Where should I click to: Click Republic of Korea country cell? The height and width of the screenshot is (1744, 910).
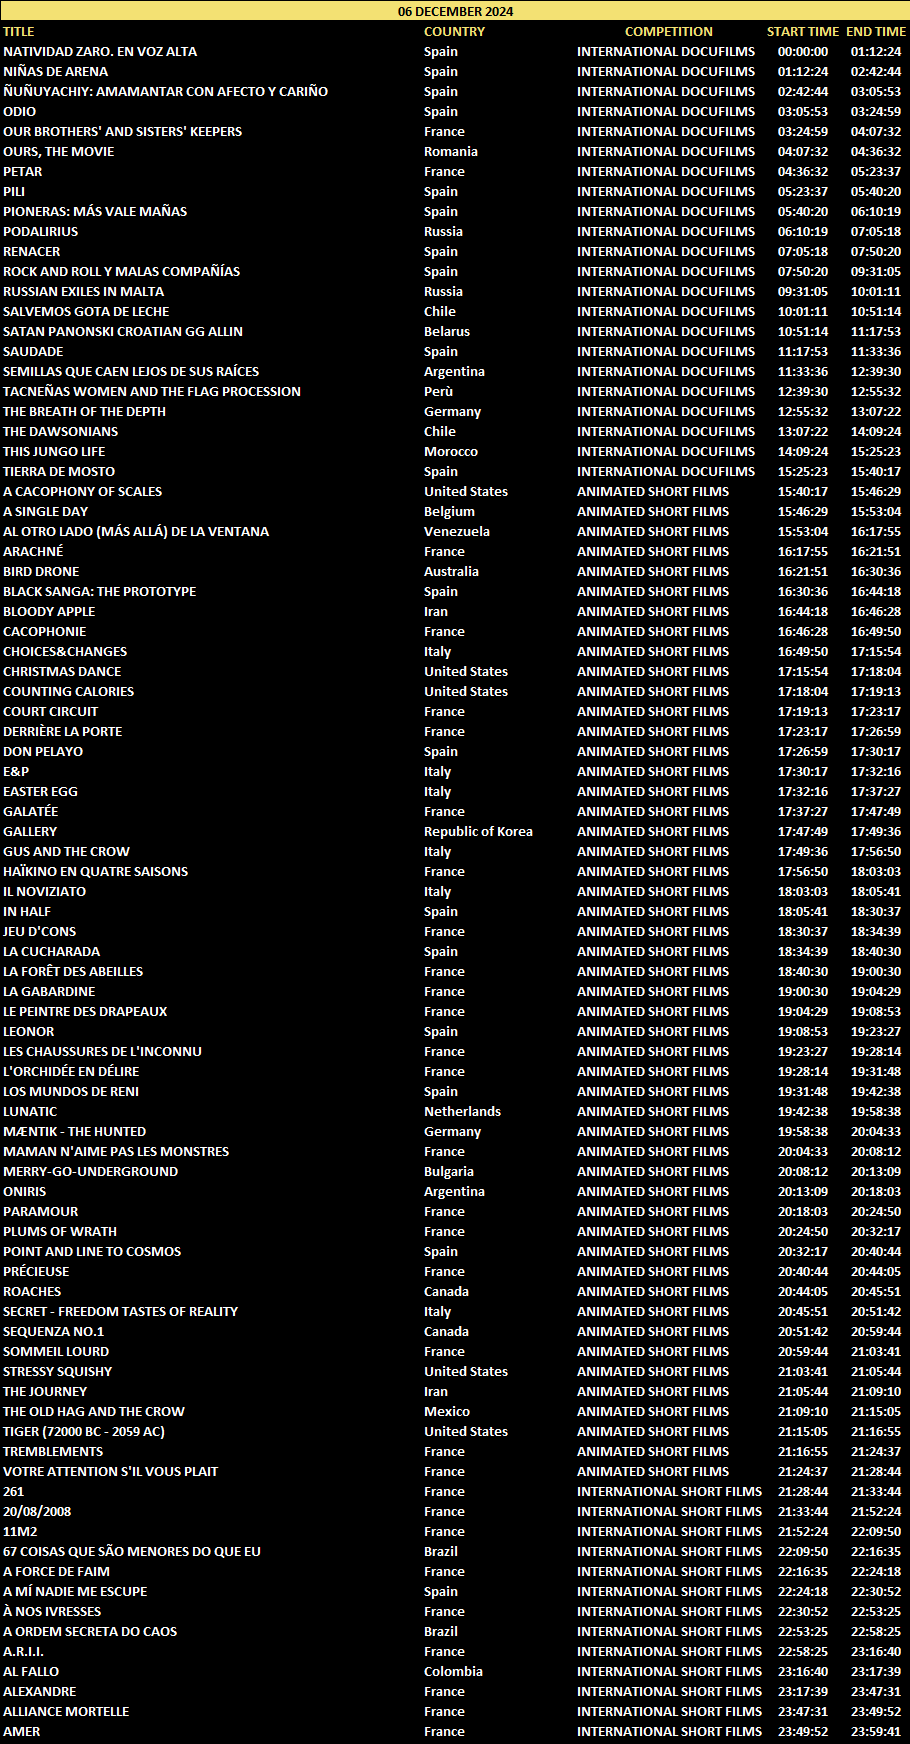pos(478,831)
